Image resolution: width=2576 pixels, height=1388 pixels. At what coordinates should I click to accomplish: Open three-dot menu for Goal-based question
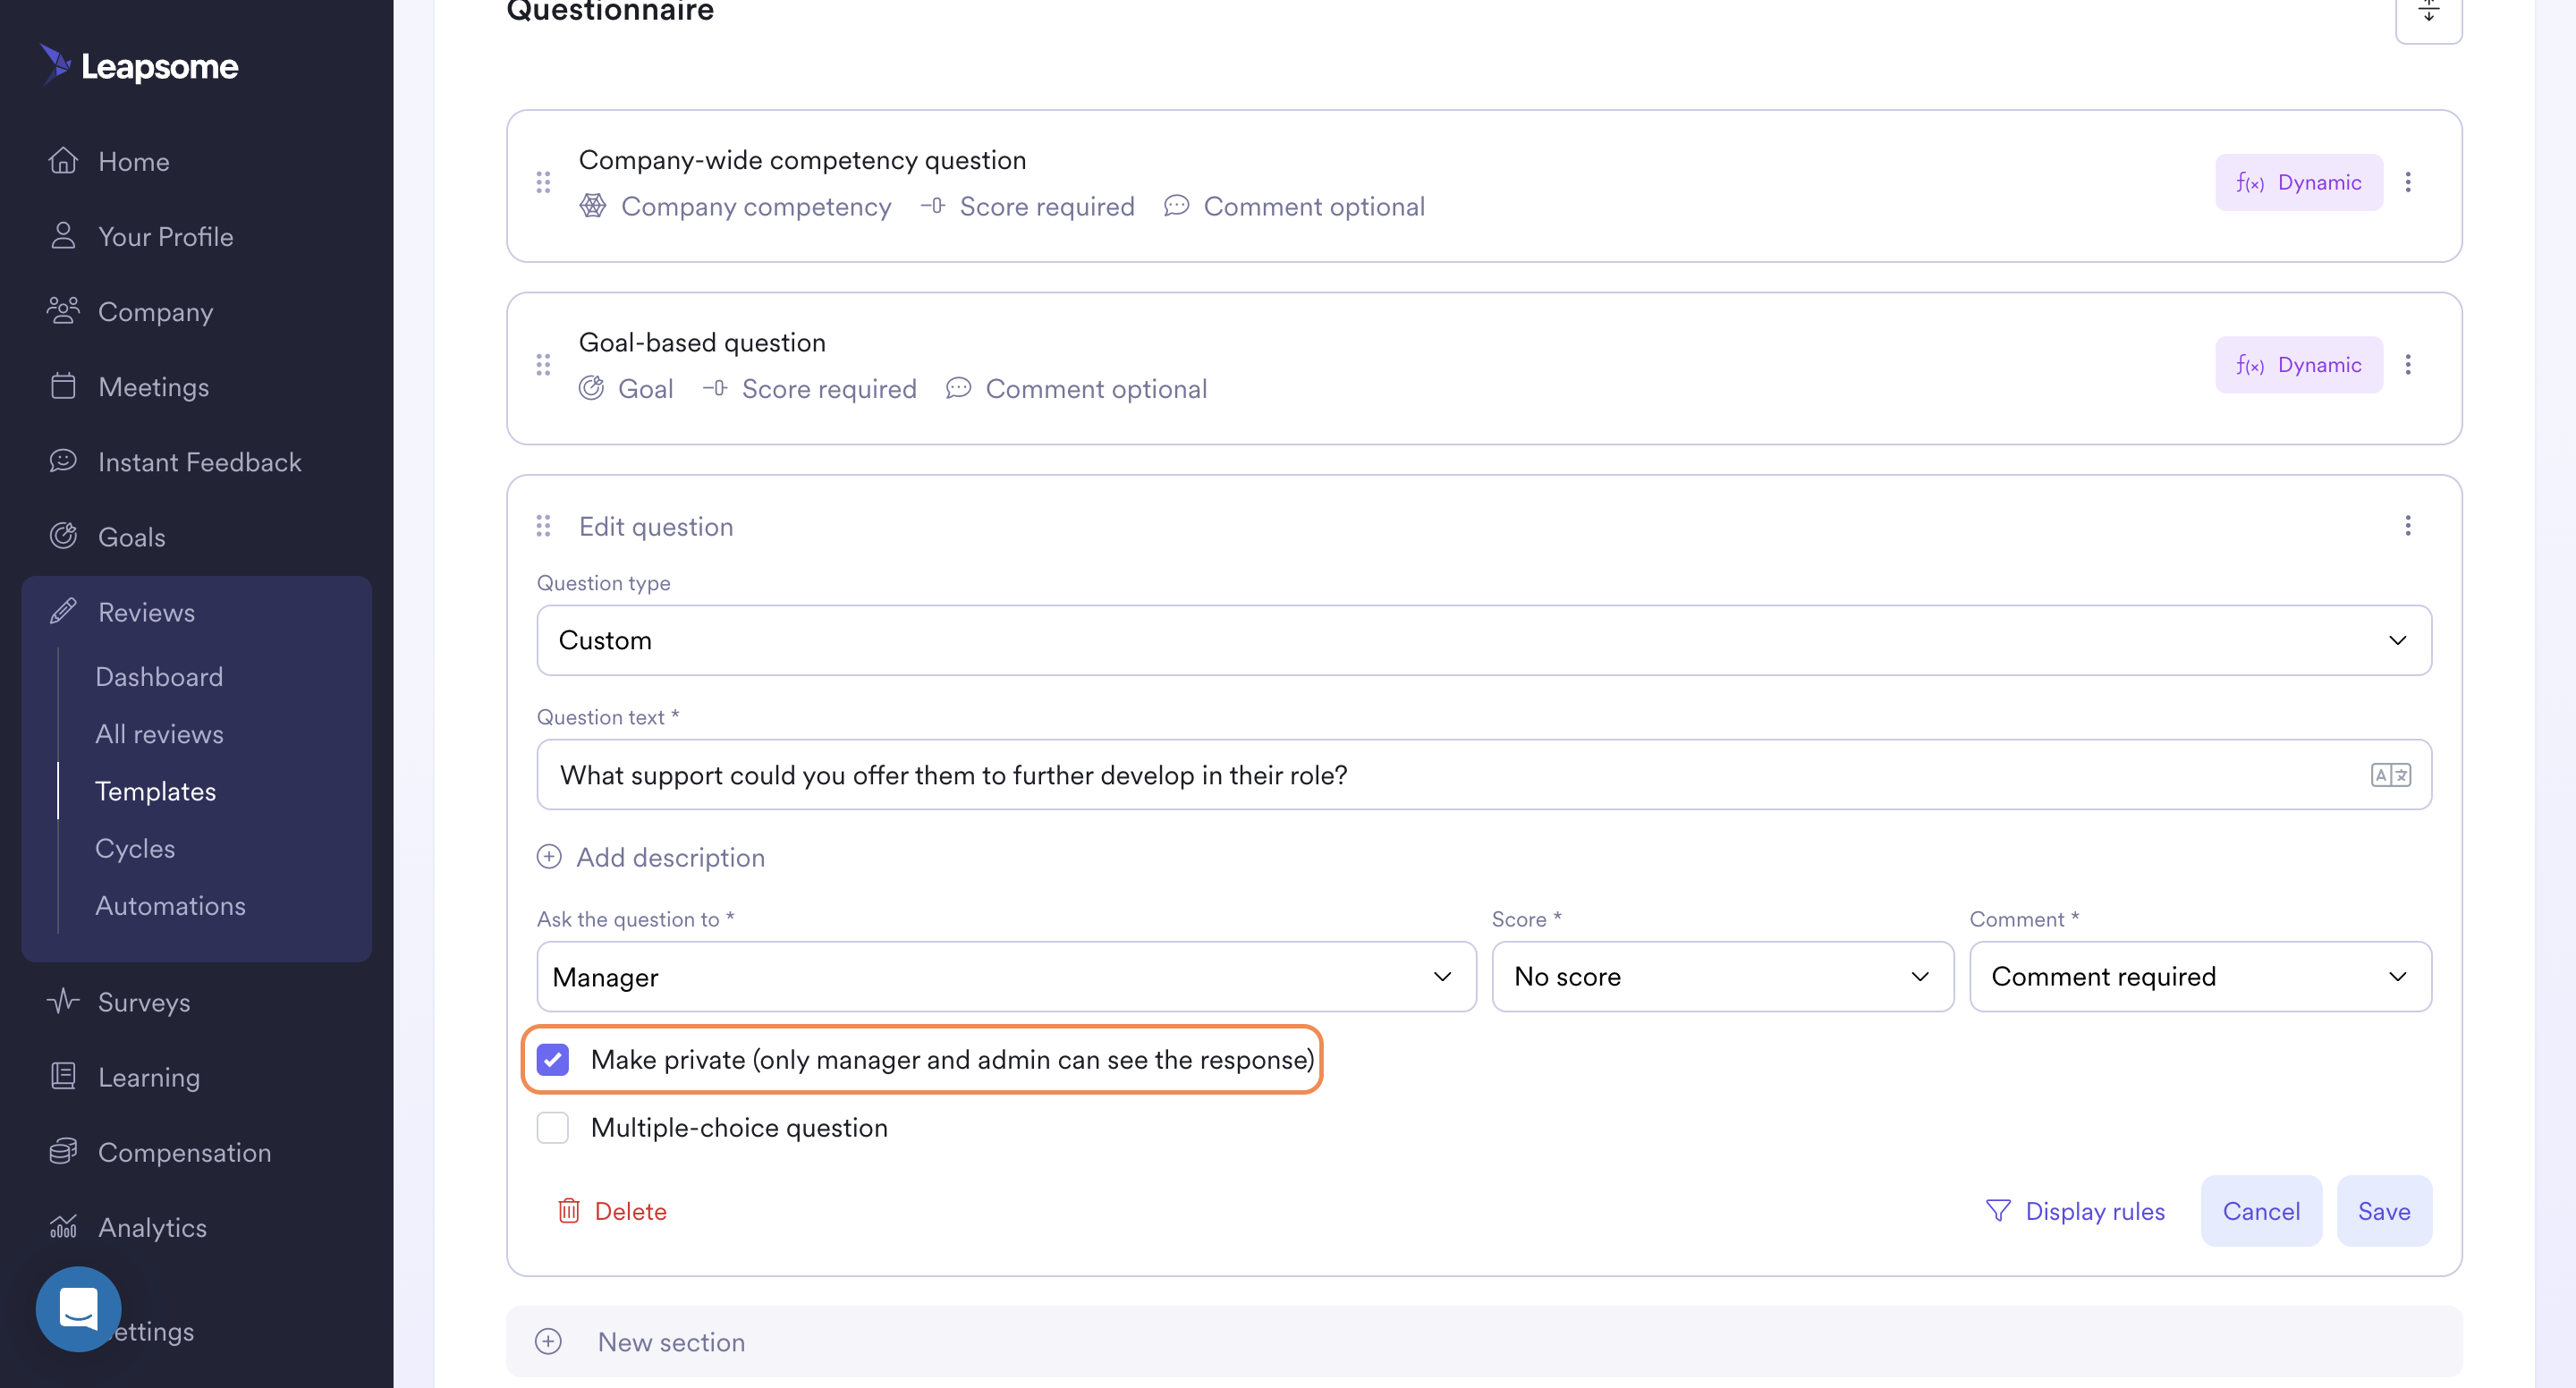click(x=2408, y=364)
